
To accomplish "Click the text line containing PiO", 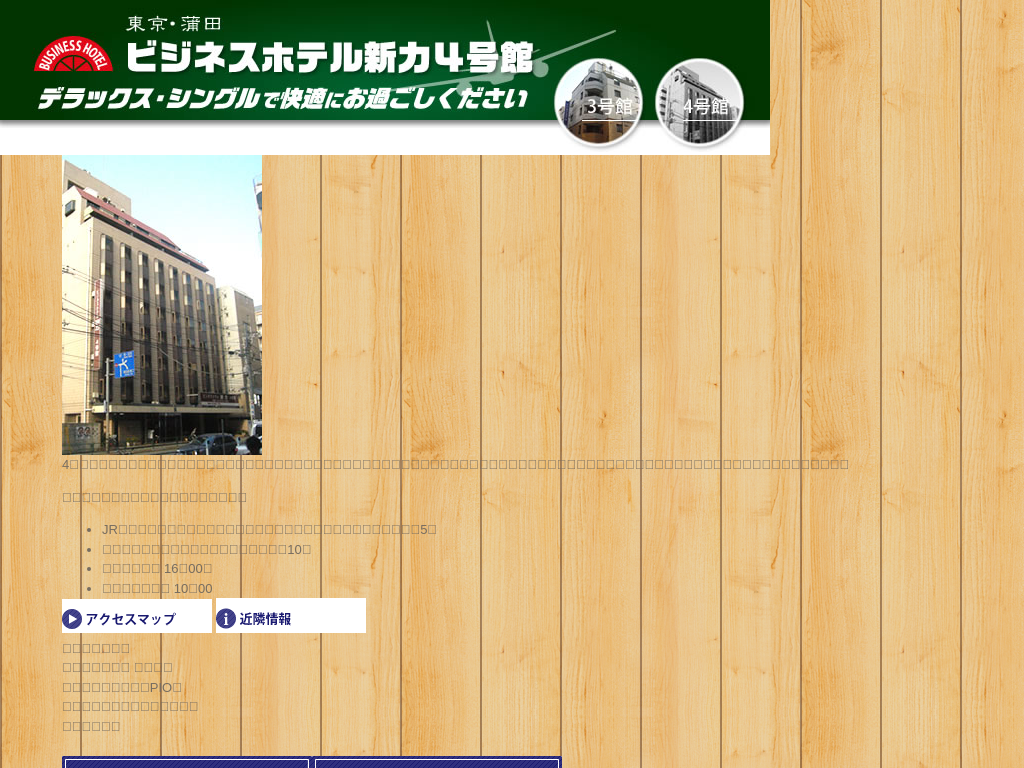I will (122, 687).
